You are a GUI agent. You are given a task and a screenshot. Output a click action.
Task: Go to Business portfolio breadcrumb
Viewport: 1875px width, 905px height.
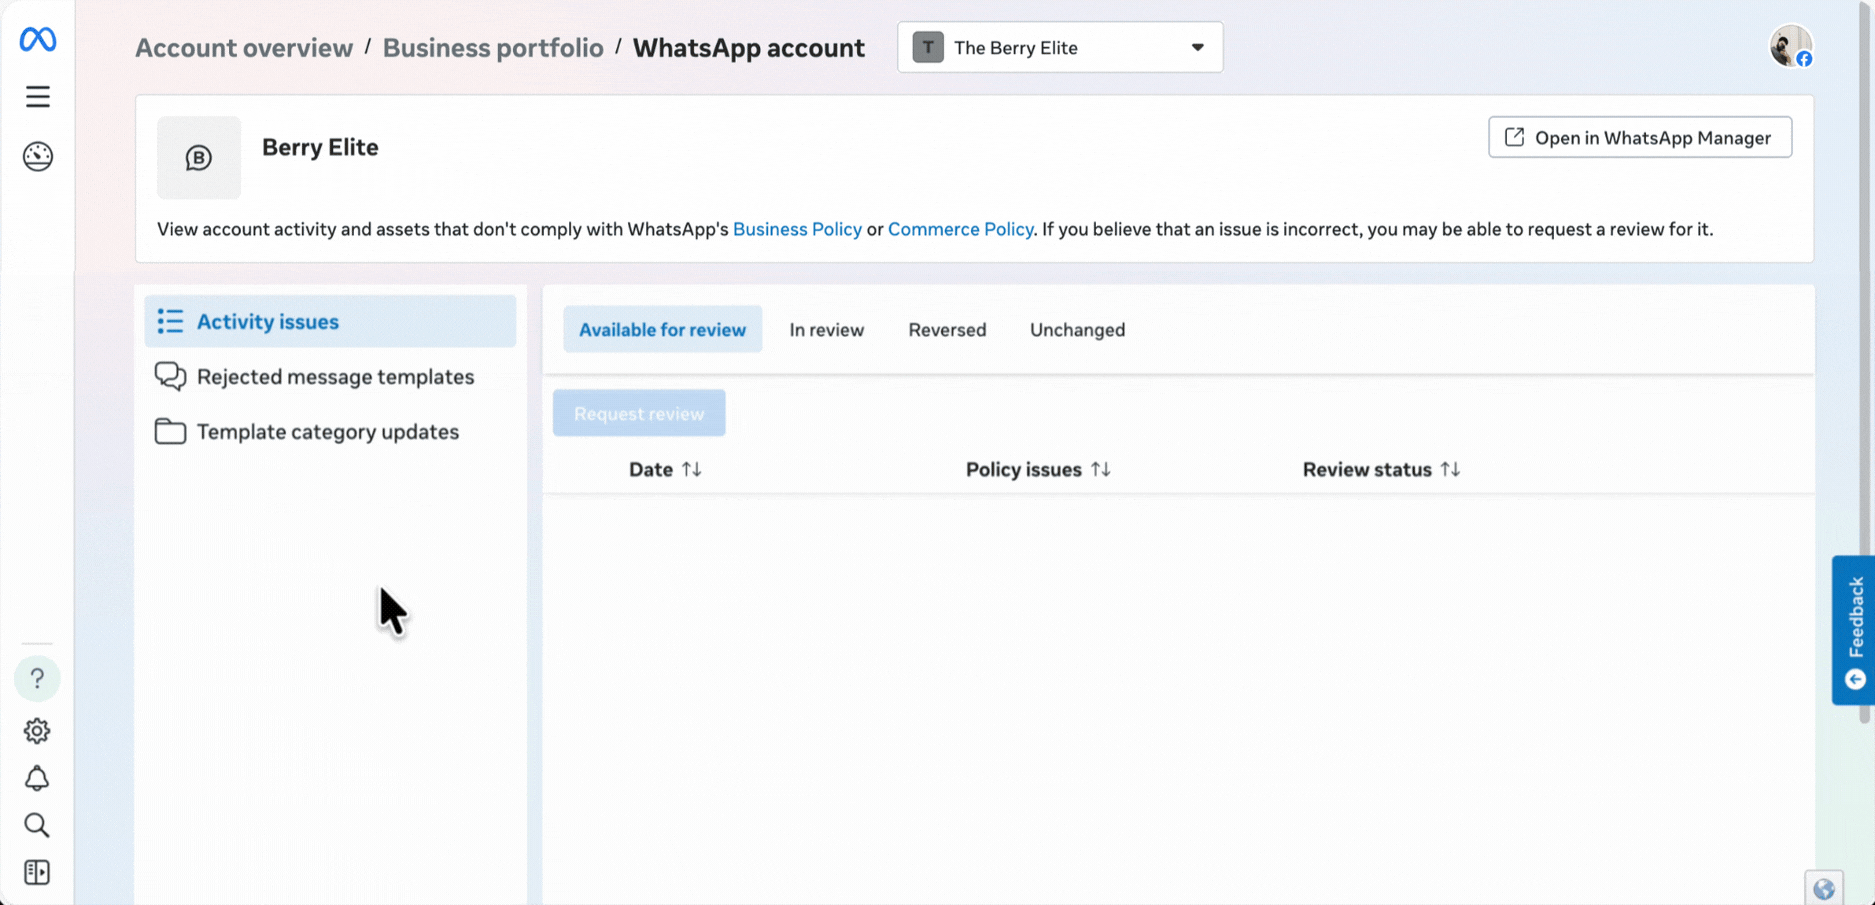point(493,47)
